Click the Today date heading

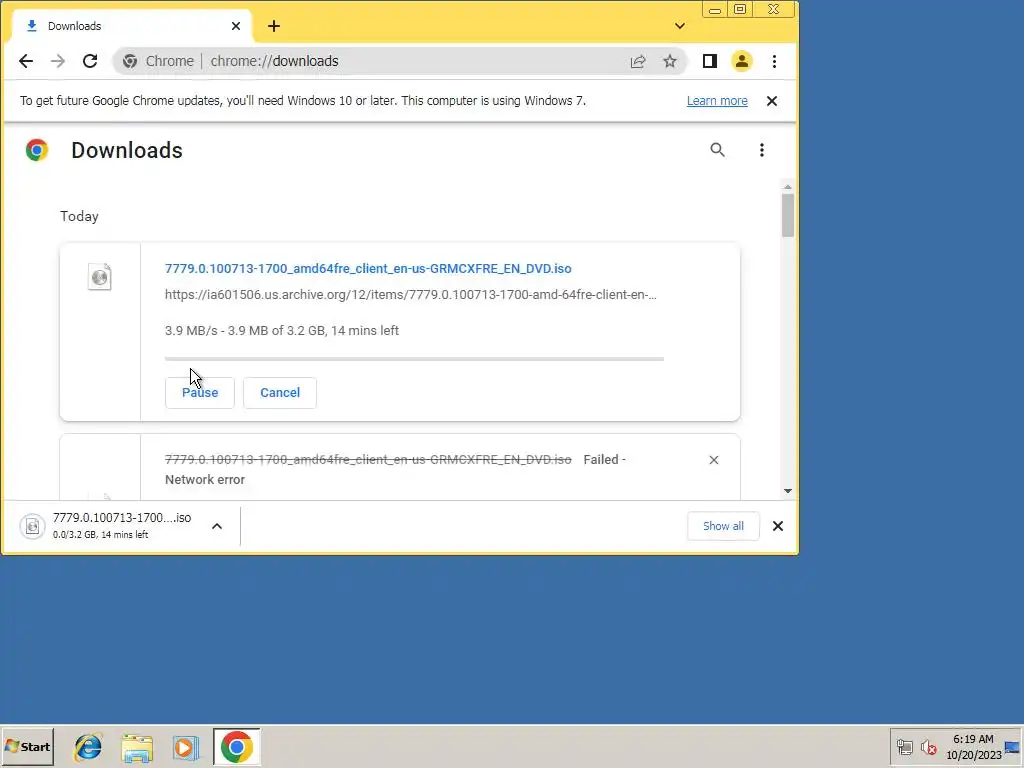tap(79, 217)
